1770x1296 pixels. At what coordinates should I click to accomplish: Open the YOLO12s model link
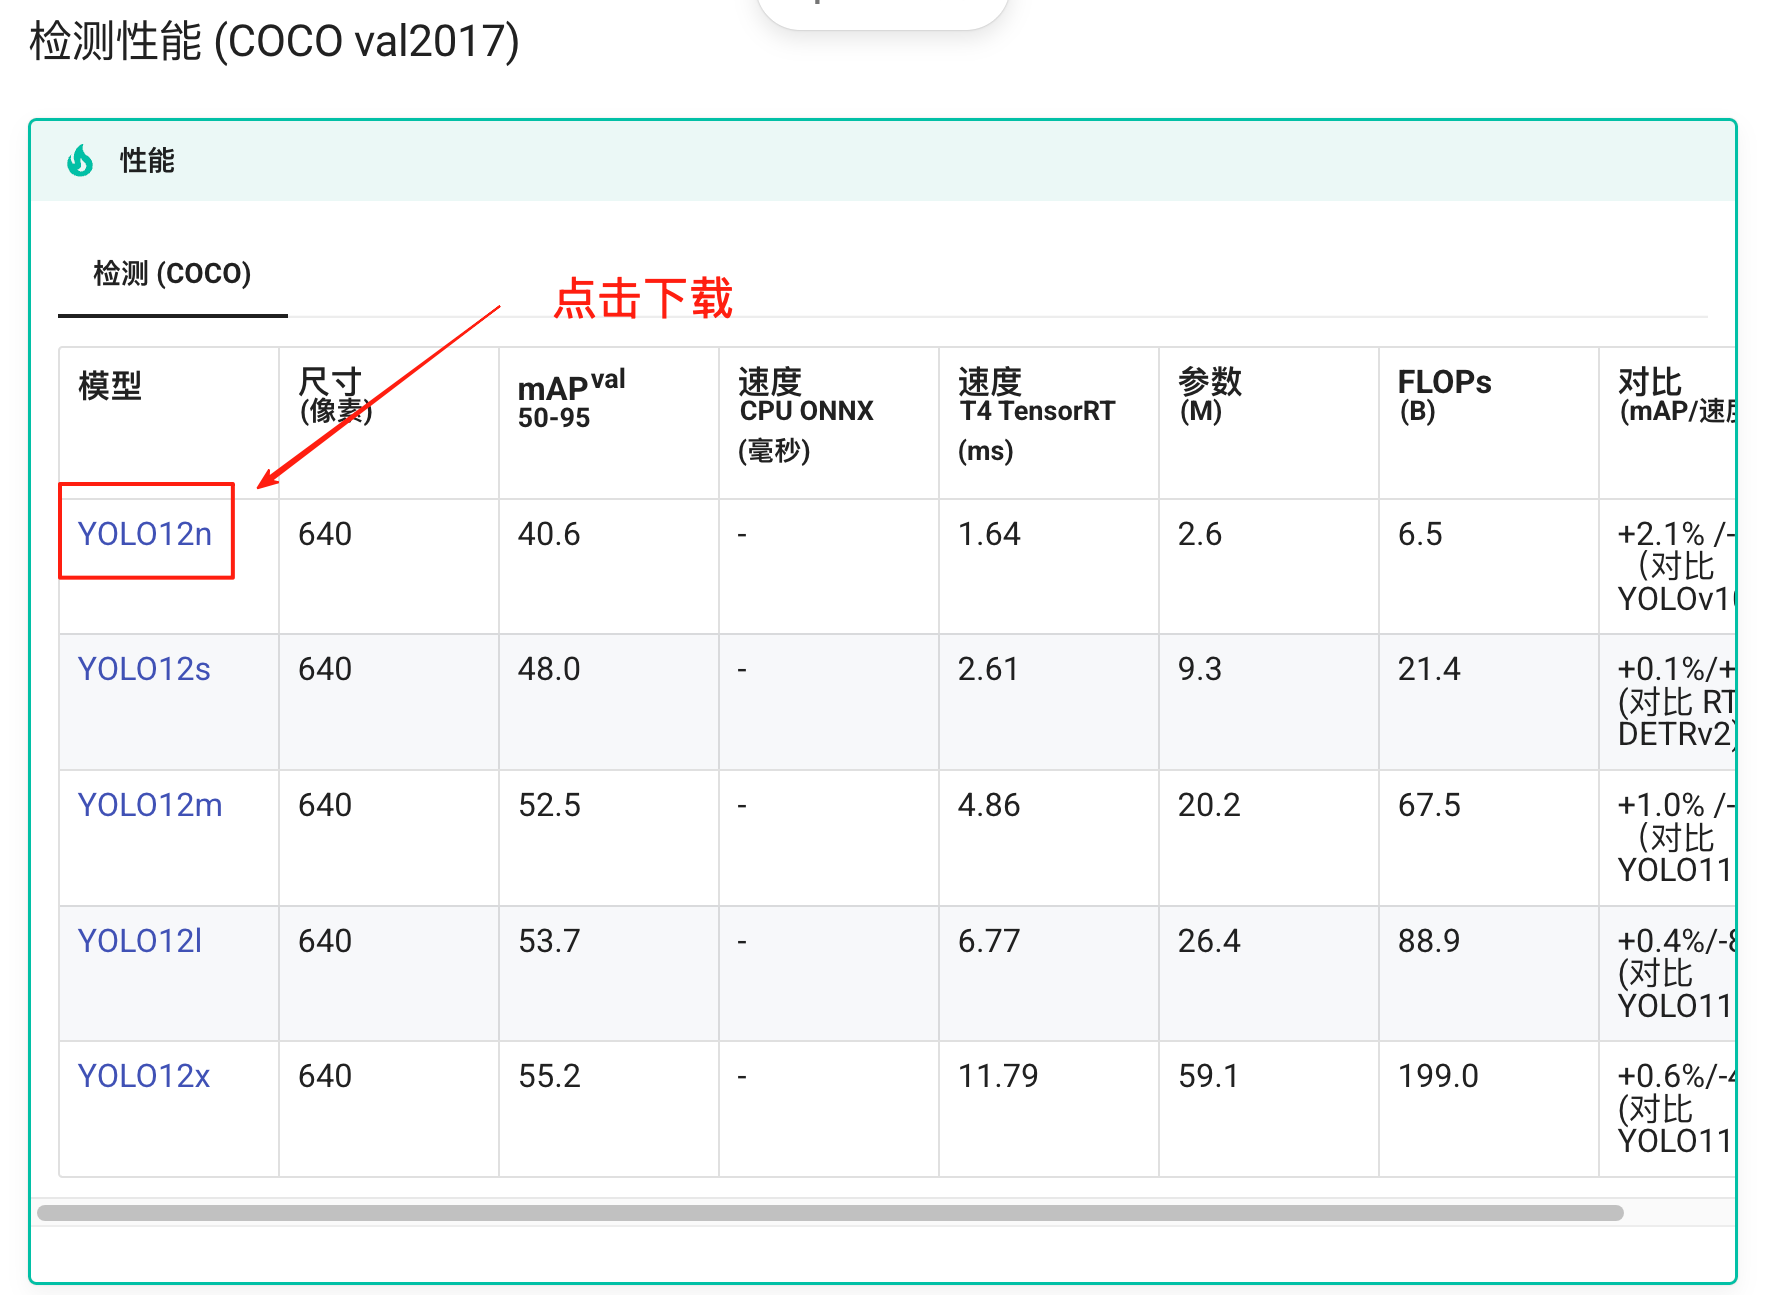pos(144,669)
